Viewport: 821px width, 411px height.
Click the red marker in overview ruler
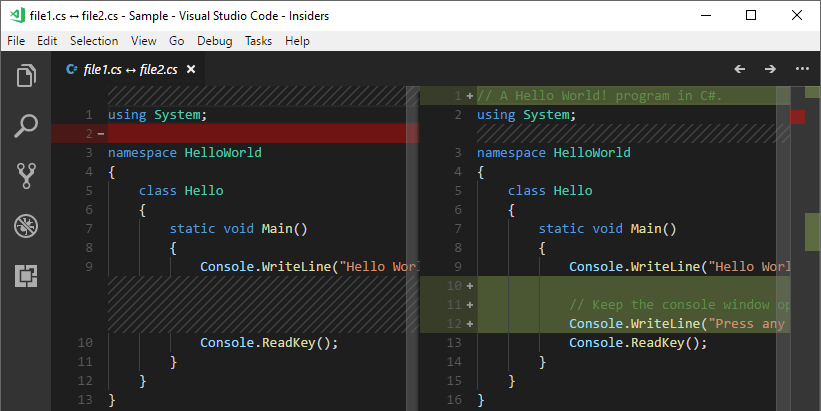tap(797, 117)
